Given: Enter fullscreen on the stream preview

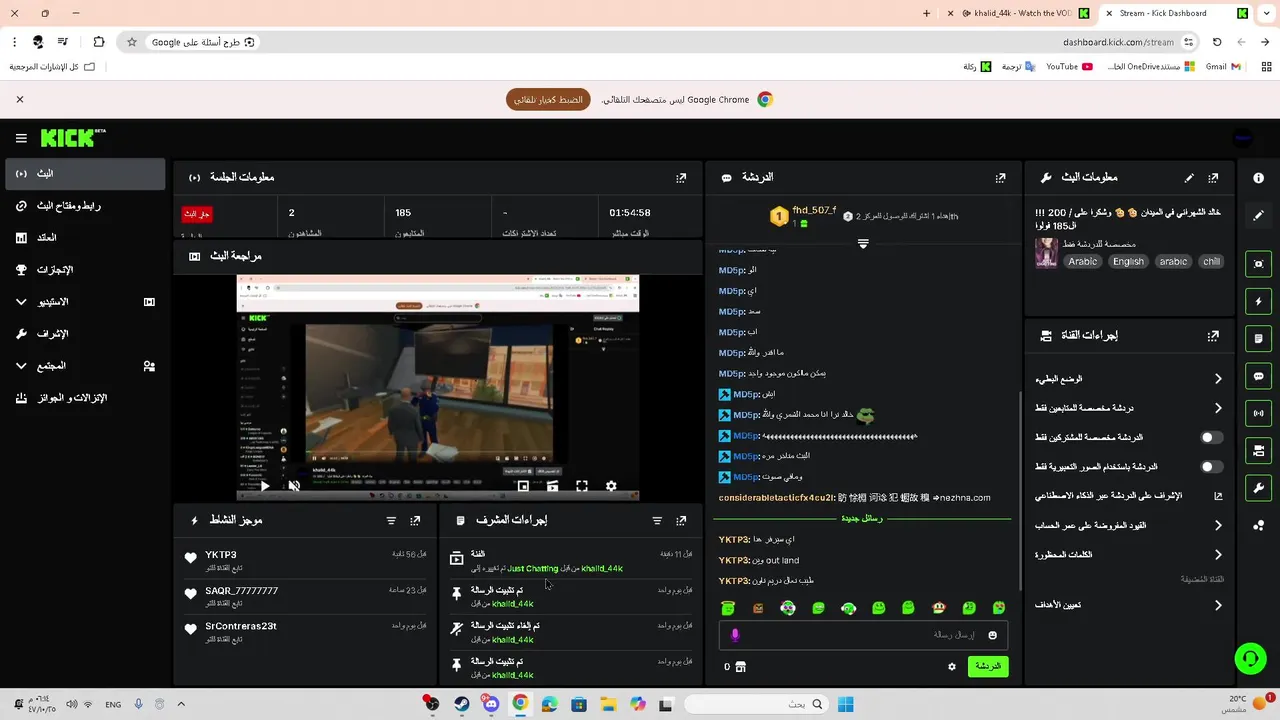Looking at the screenshot, I should point(582,486).
